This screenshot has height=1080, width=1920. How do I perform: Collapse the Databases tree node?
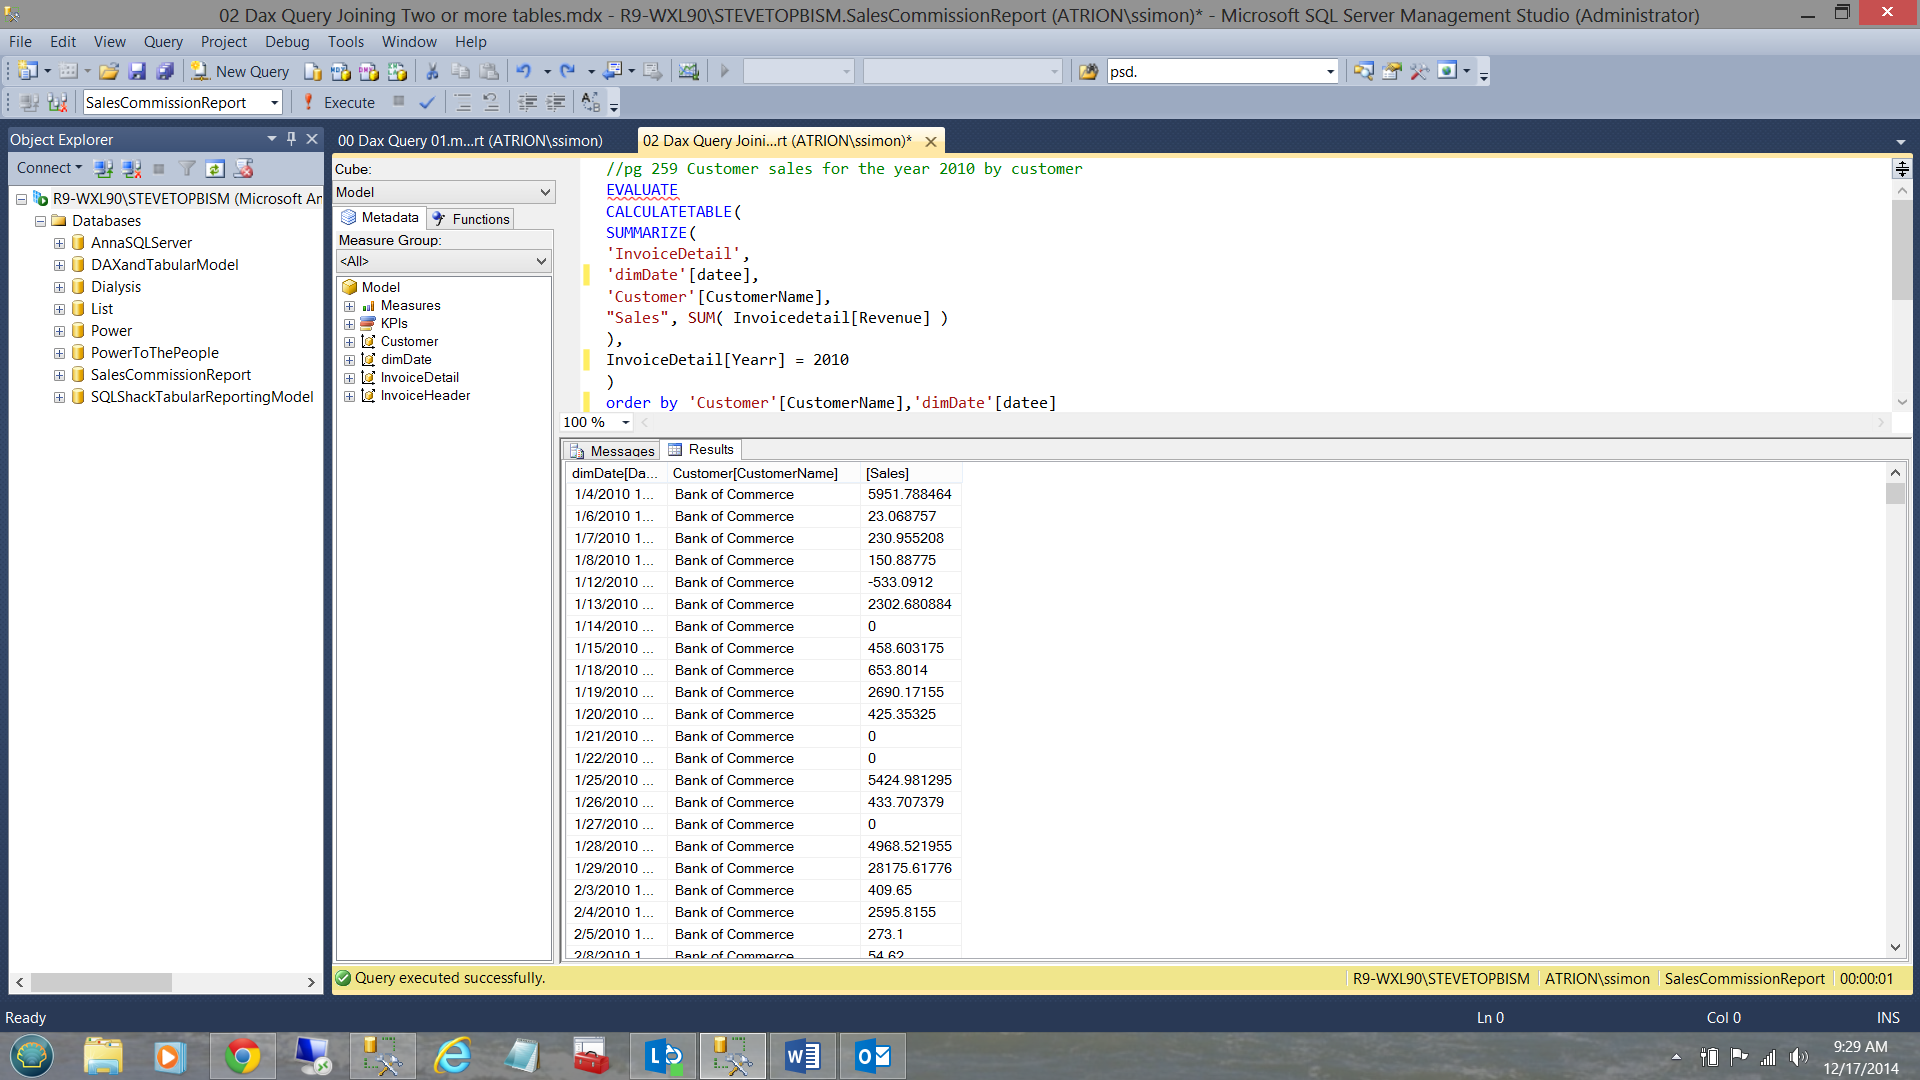pyautogui.click(x=40, y=221)
